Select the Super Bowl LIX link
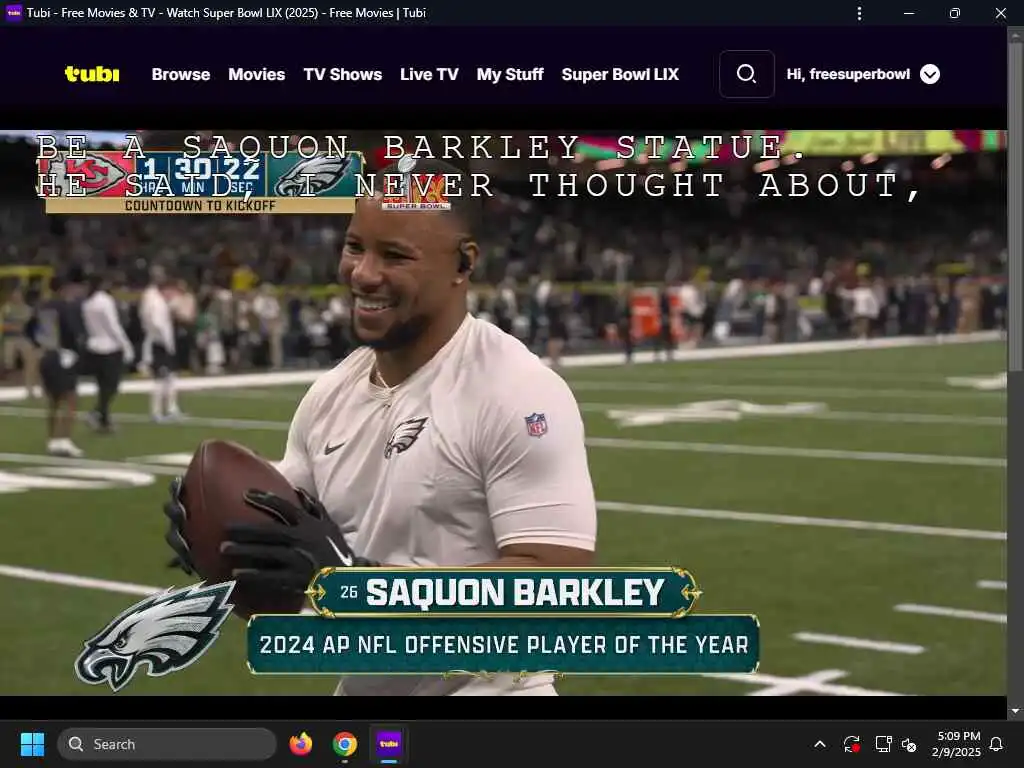Image resolution: width=1024 pixels, height=768 pixels. click(x=620, y=74)
